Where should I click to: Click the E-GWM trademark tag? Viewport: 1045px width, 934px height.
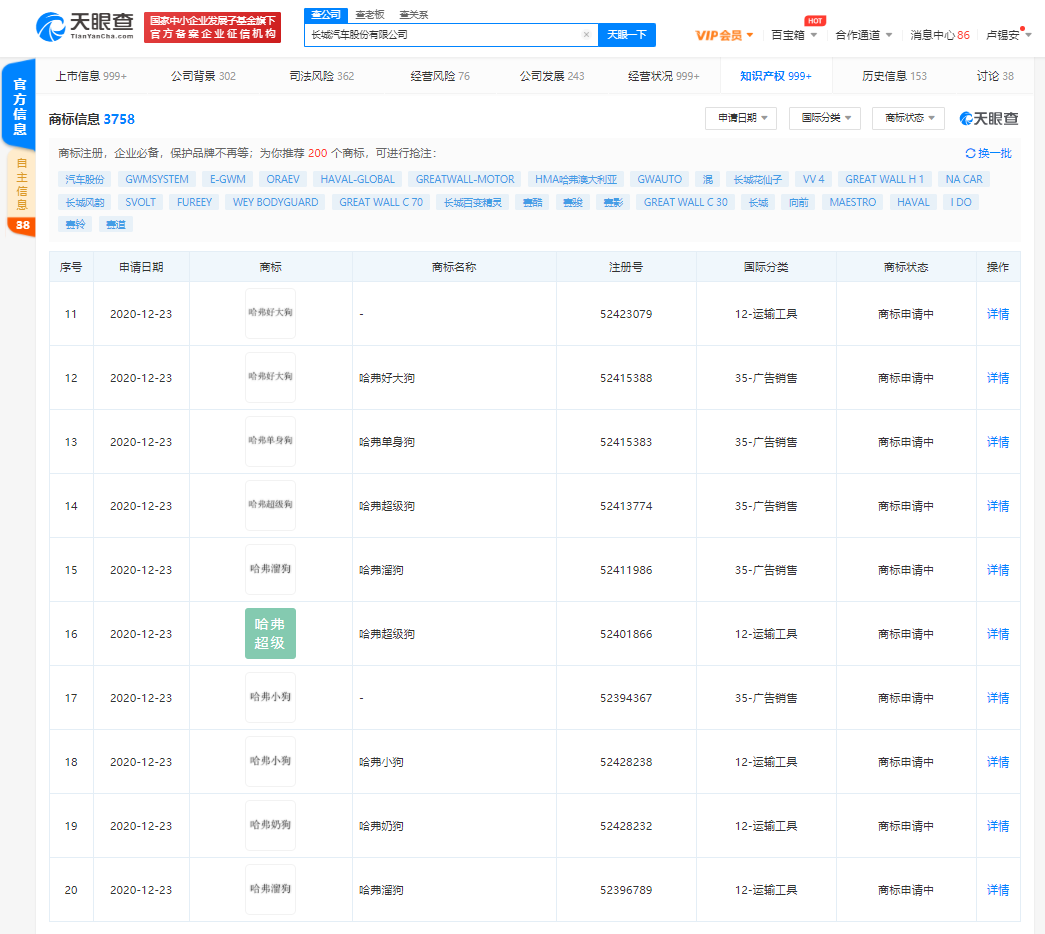point(227,179)
